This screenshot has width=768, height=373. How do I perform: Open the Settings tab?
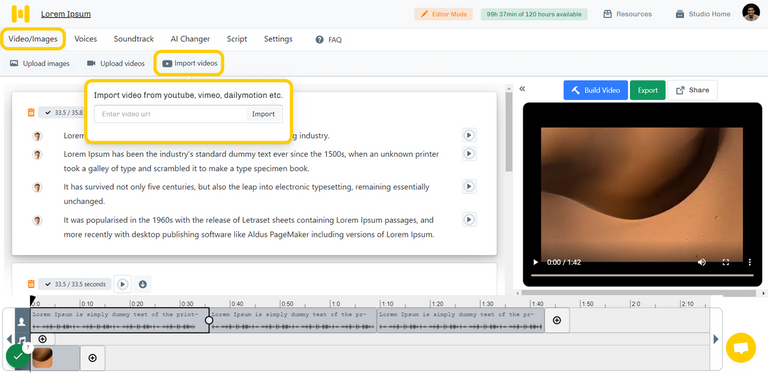coord(278,39)
